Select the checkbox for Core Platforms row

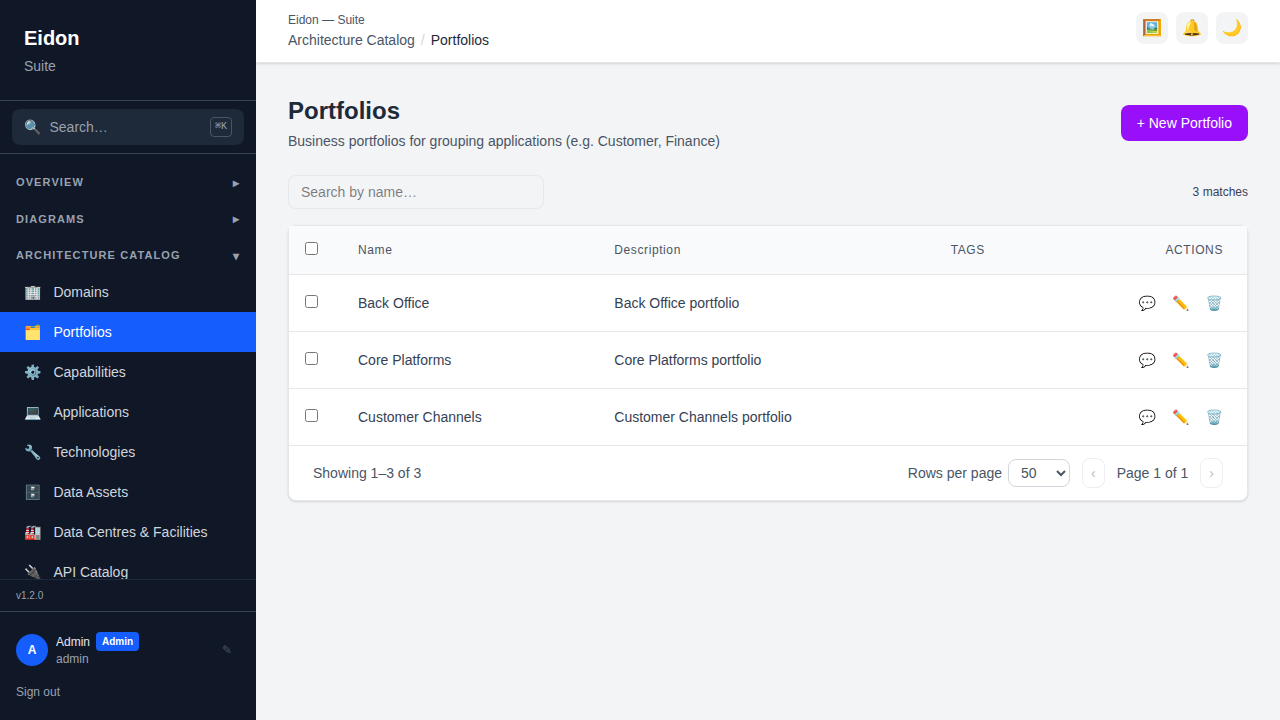(x=311, y=358)
